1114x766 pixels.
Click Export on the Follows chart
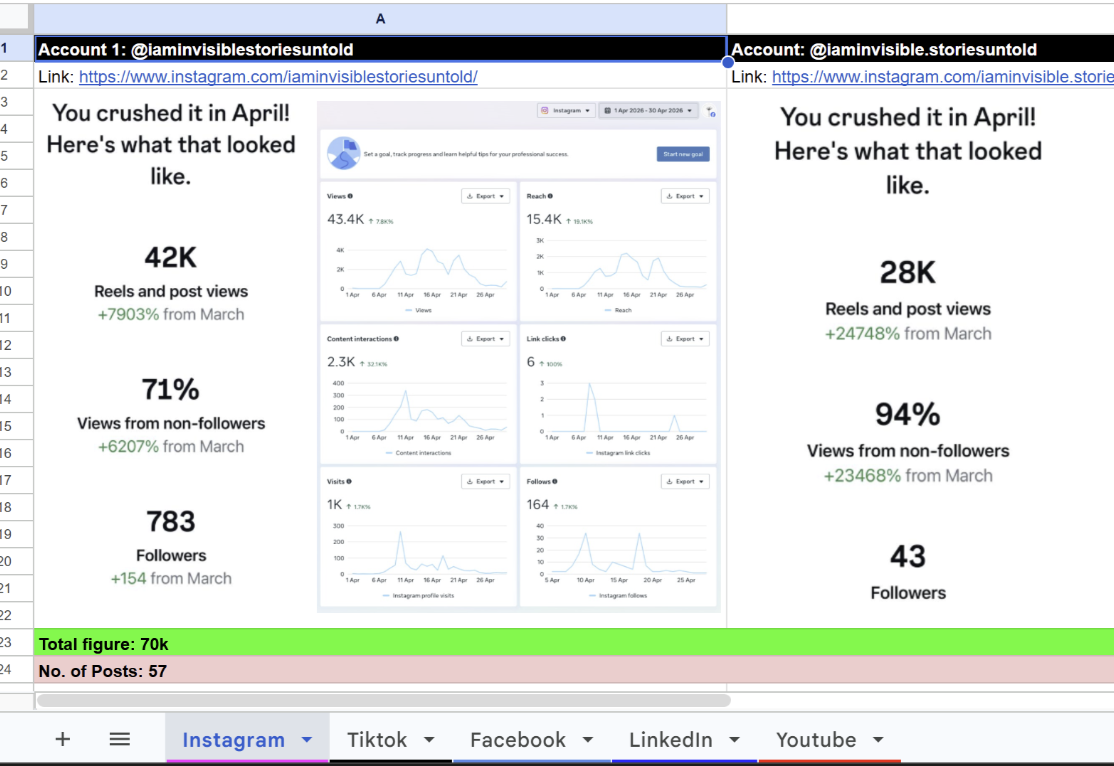click(x=685, y=482)
